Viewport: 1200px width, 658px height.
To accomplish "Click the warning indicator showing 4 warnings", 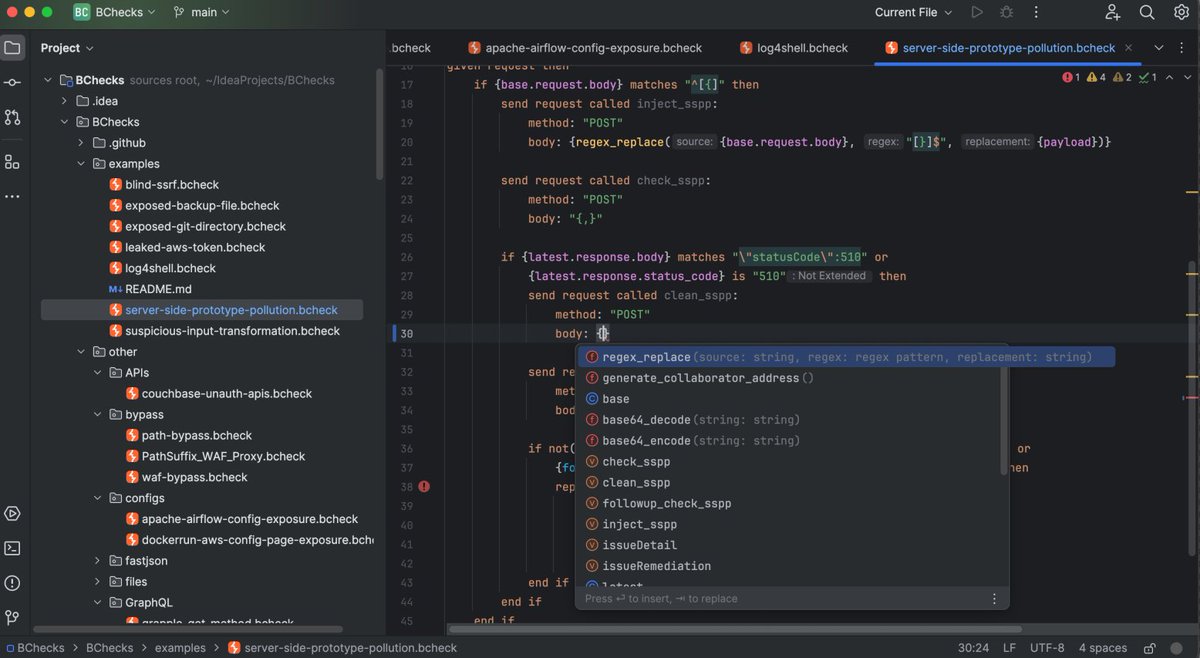I will (x=1096, y=77).
